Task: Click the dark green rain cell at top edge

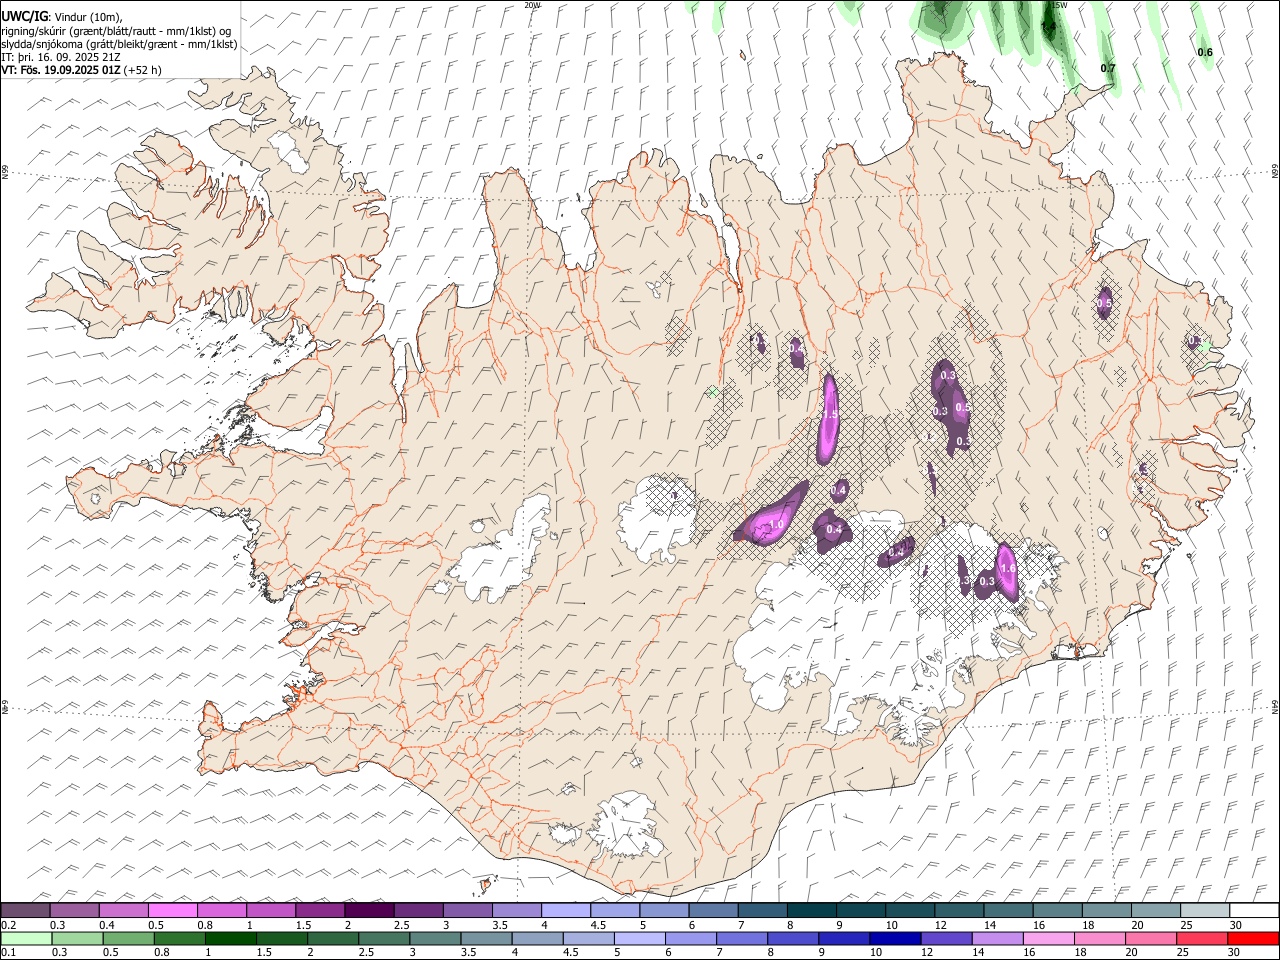Action: pos(1050,20)
